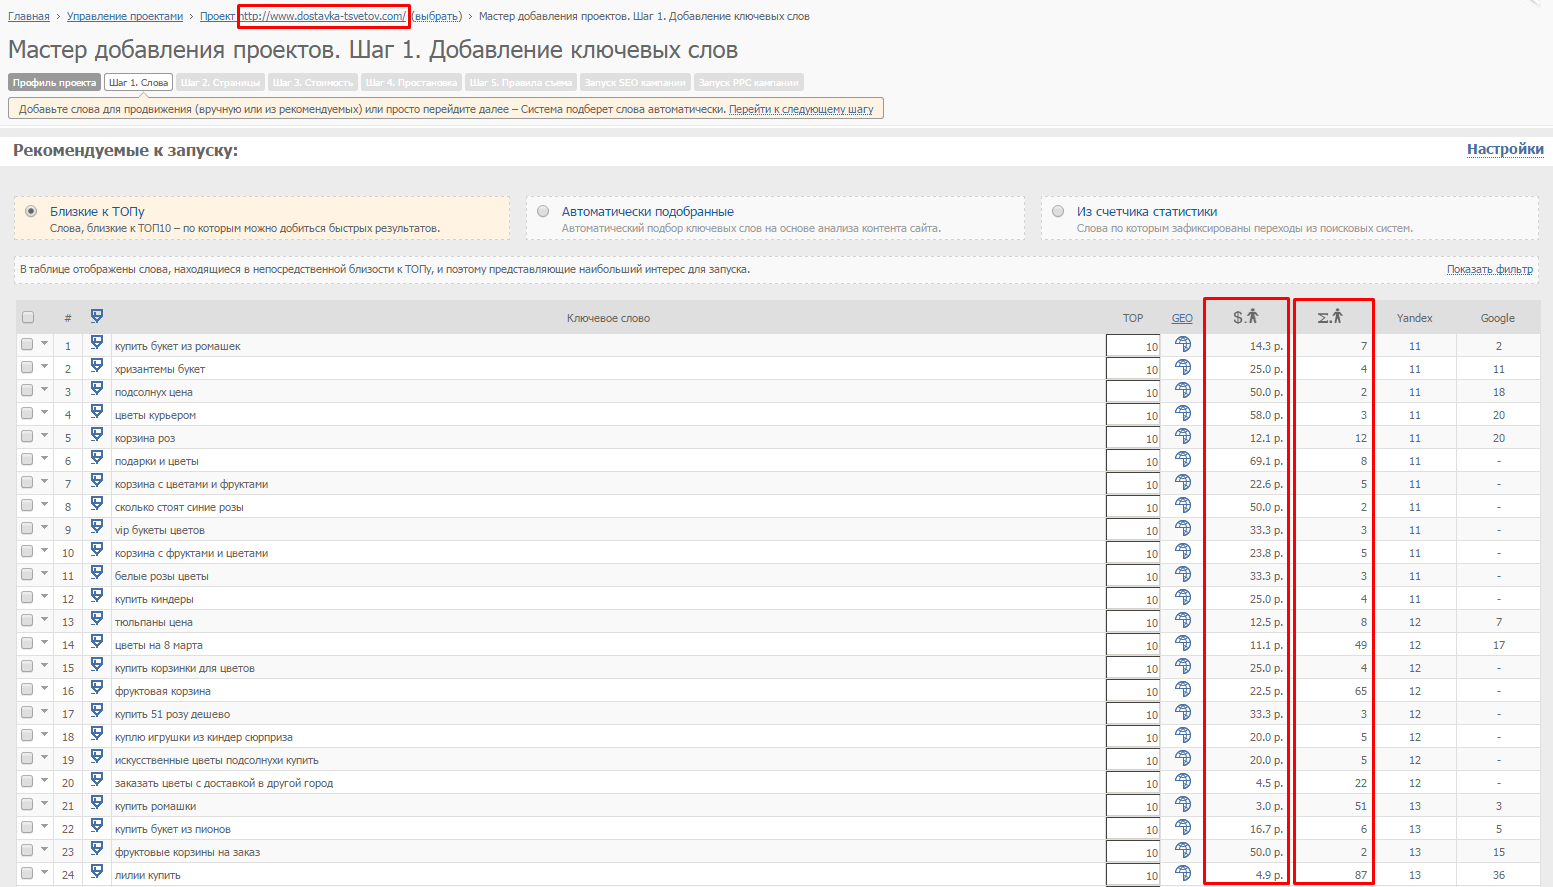
Task: Select 'Автоматически подобранные' radio option
Action: pos(543,211)
